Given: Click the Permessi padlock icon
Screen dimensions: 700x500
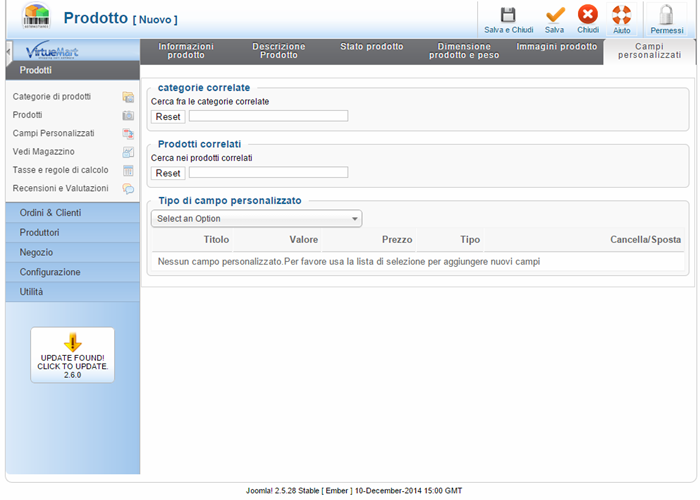Looking at the screenshot, I should (x=666, y=15).
